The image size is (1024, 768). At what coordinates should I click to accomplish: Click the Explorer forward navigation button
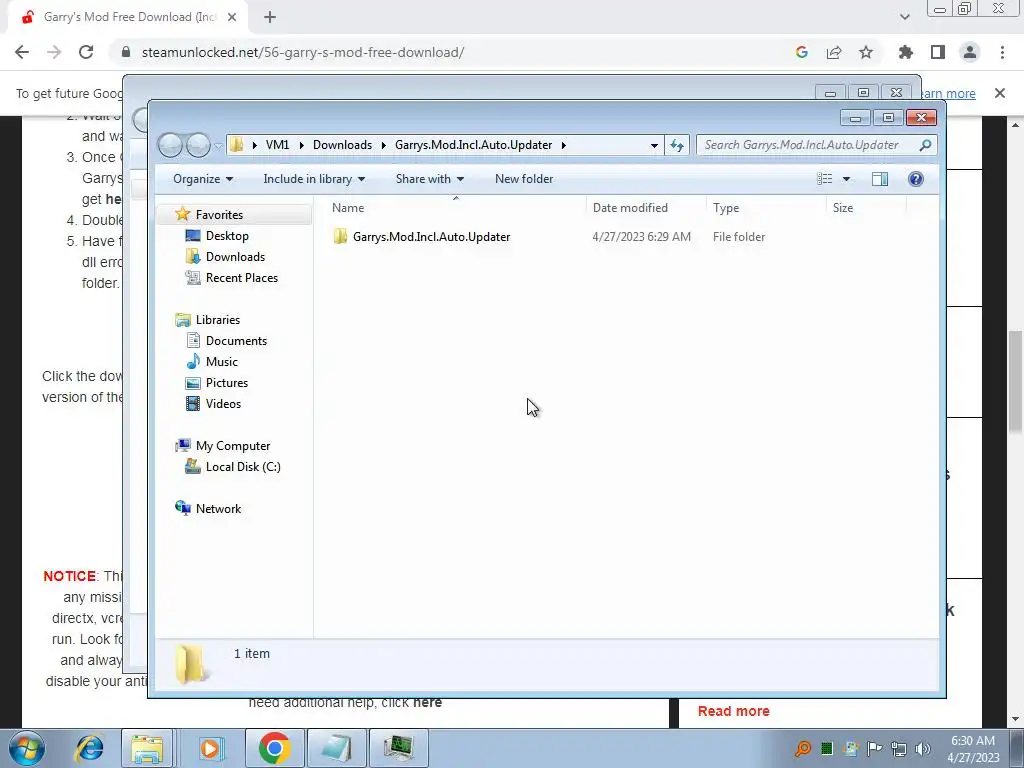(198, 145)
